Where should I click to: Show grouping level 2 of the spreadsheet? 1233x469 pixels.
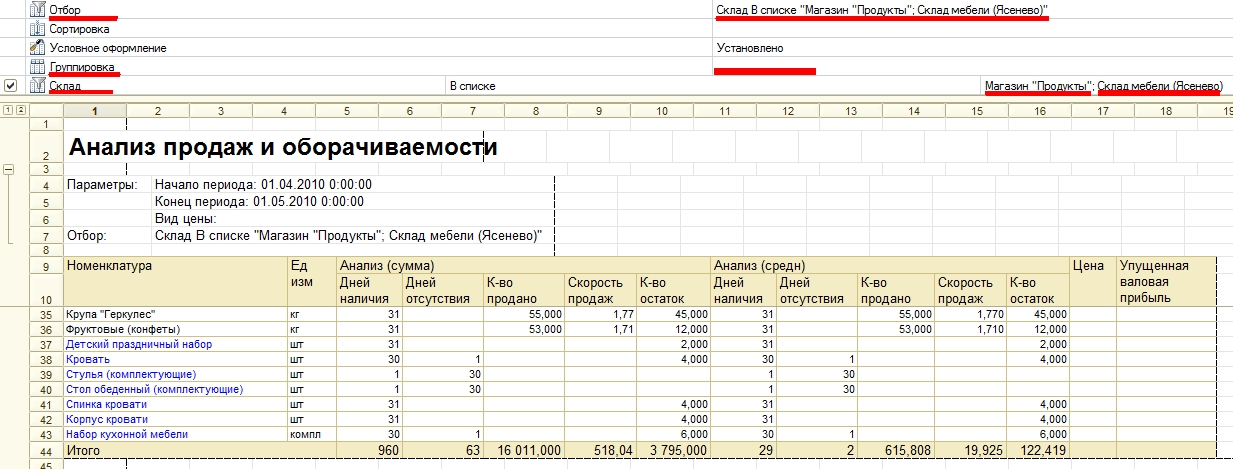pyautogui.click(x=21, y=110)
